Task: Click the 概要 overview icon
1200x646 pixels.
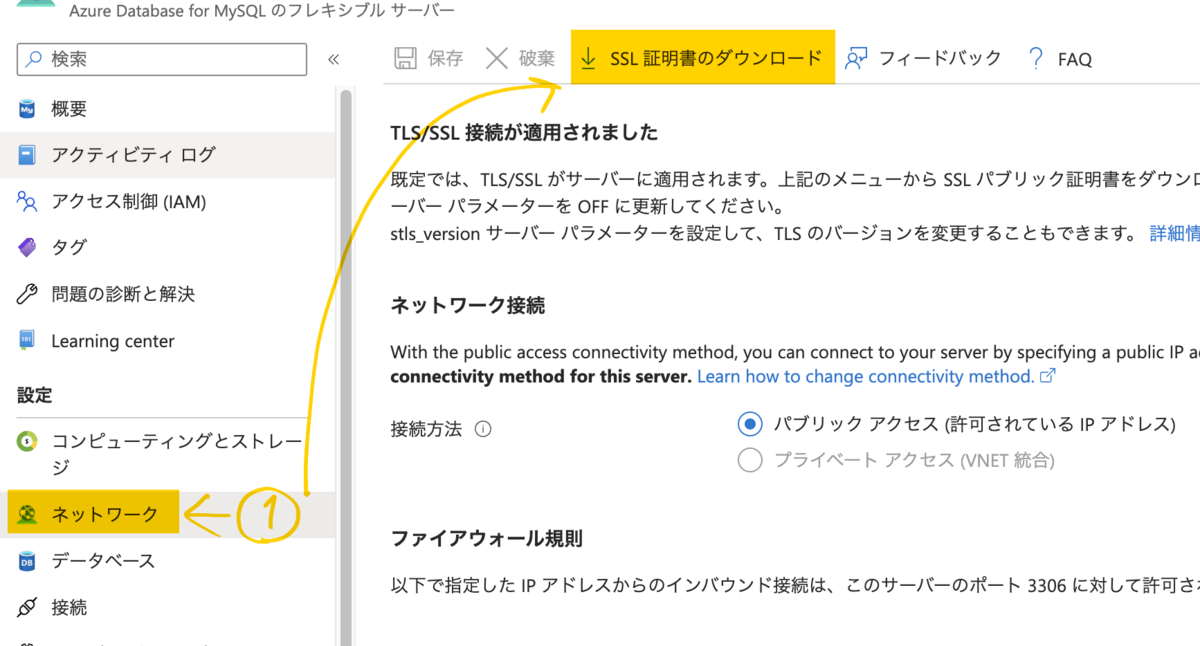Action: 27,108
